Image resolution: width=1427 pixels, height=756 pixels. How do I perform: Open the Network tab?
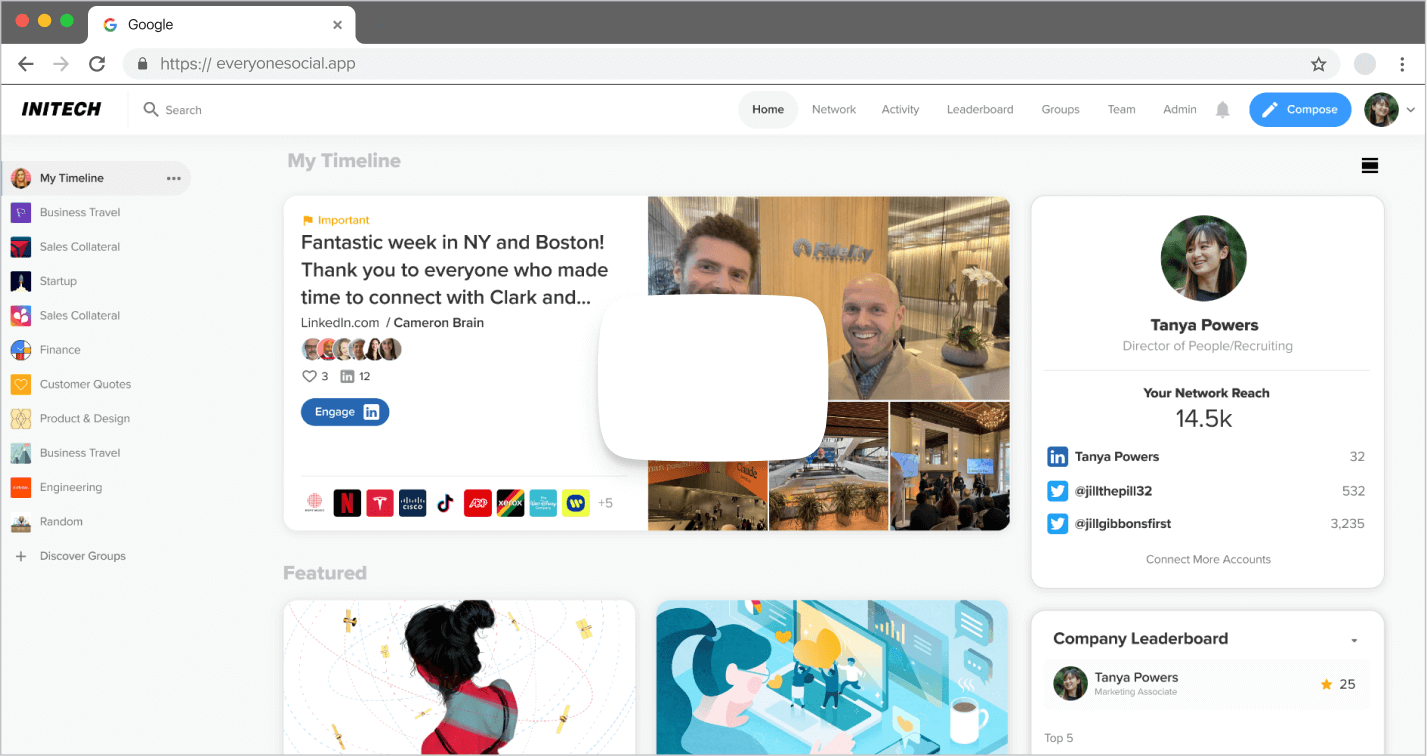pyautogui.click(x=833, y=110)
